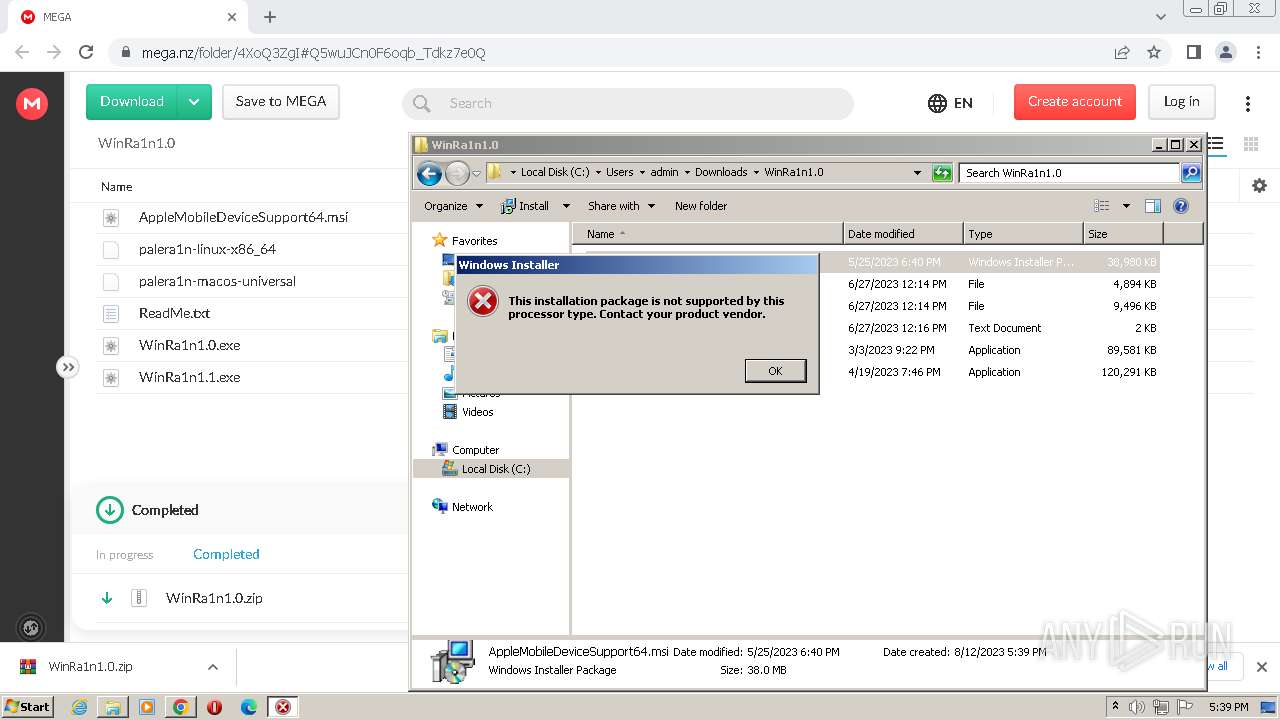Open the Organize dropdown in Explorer

tap(453, 206)
